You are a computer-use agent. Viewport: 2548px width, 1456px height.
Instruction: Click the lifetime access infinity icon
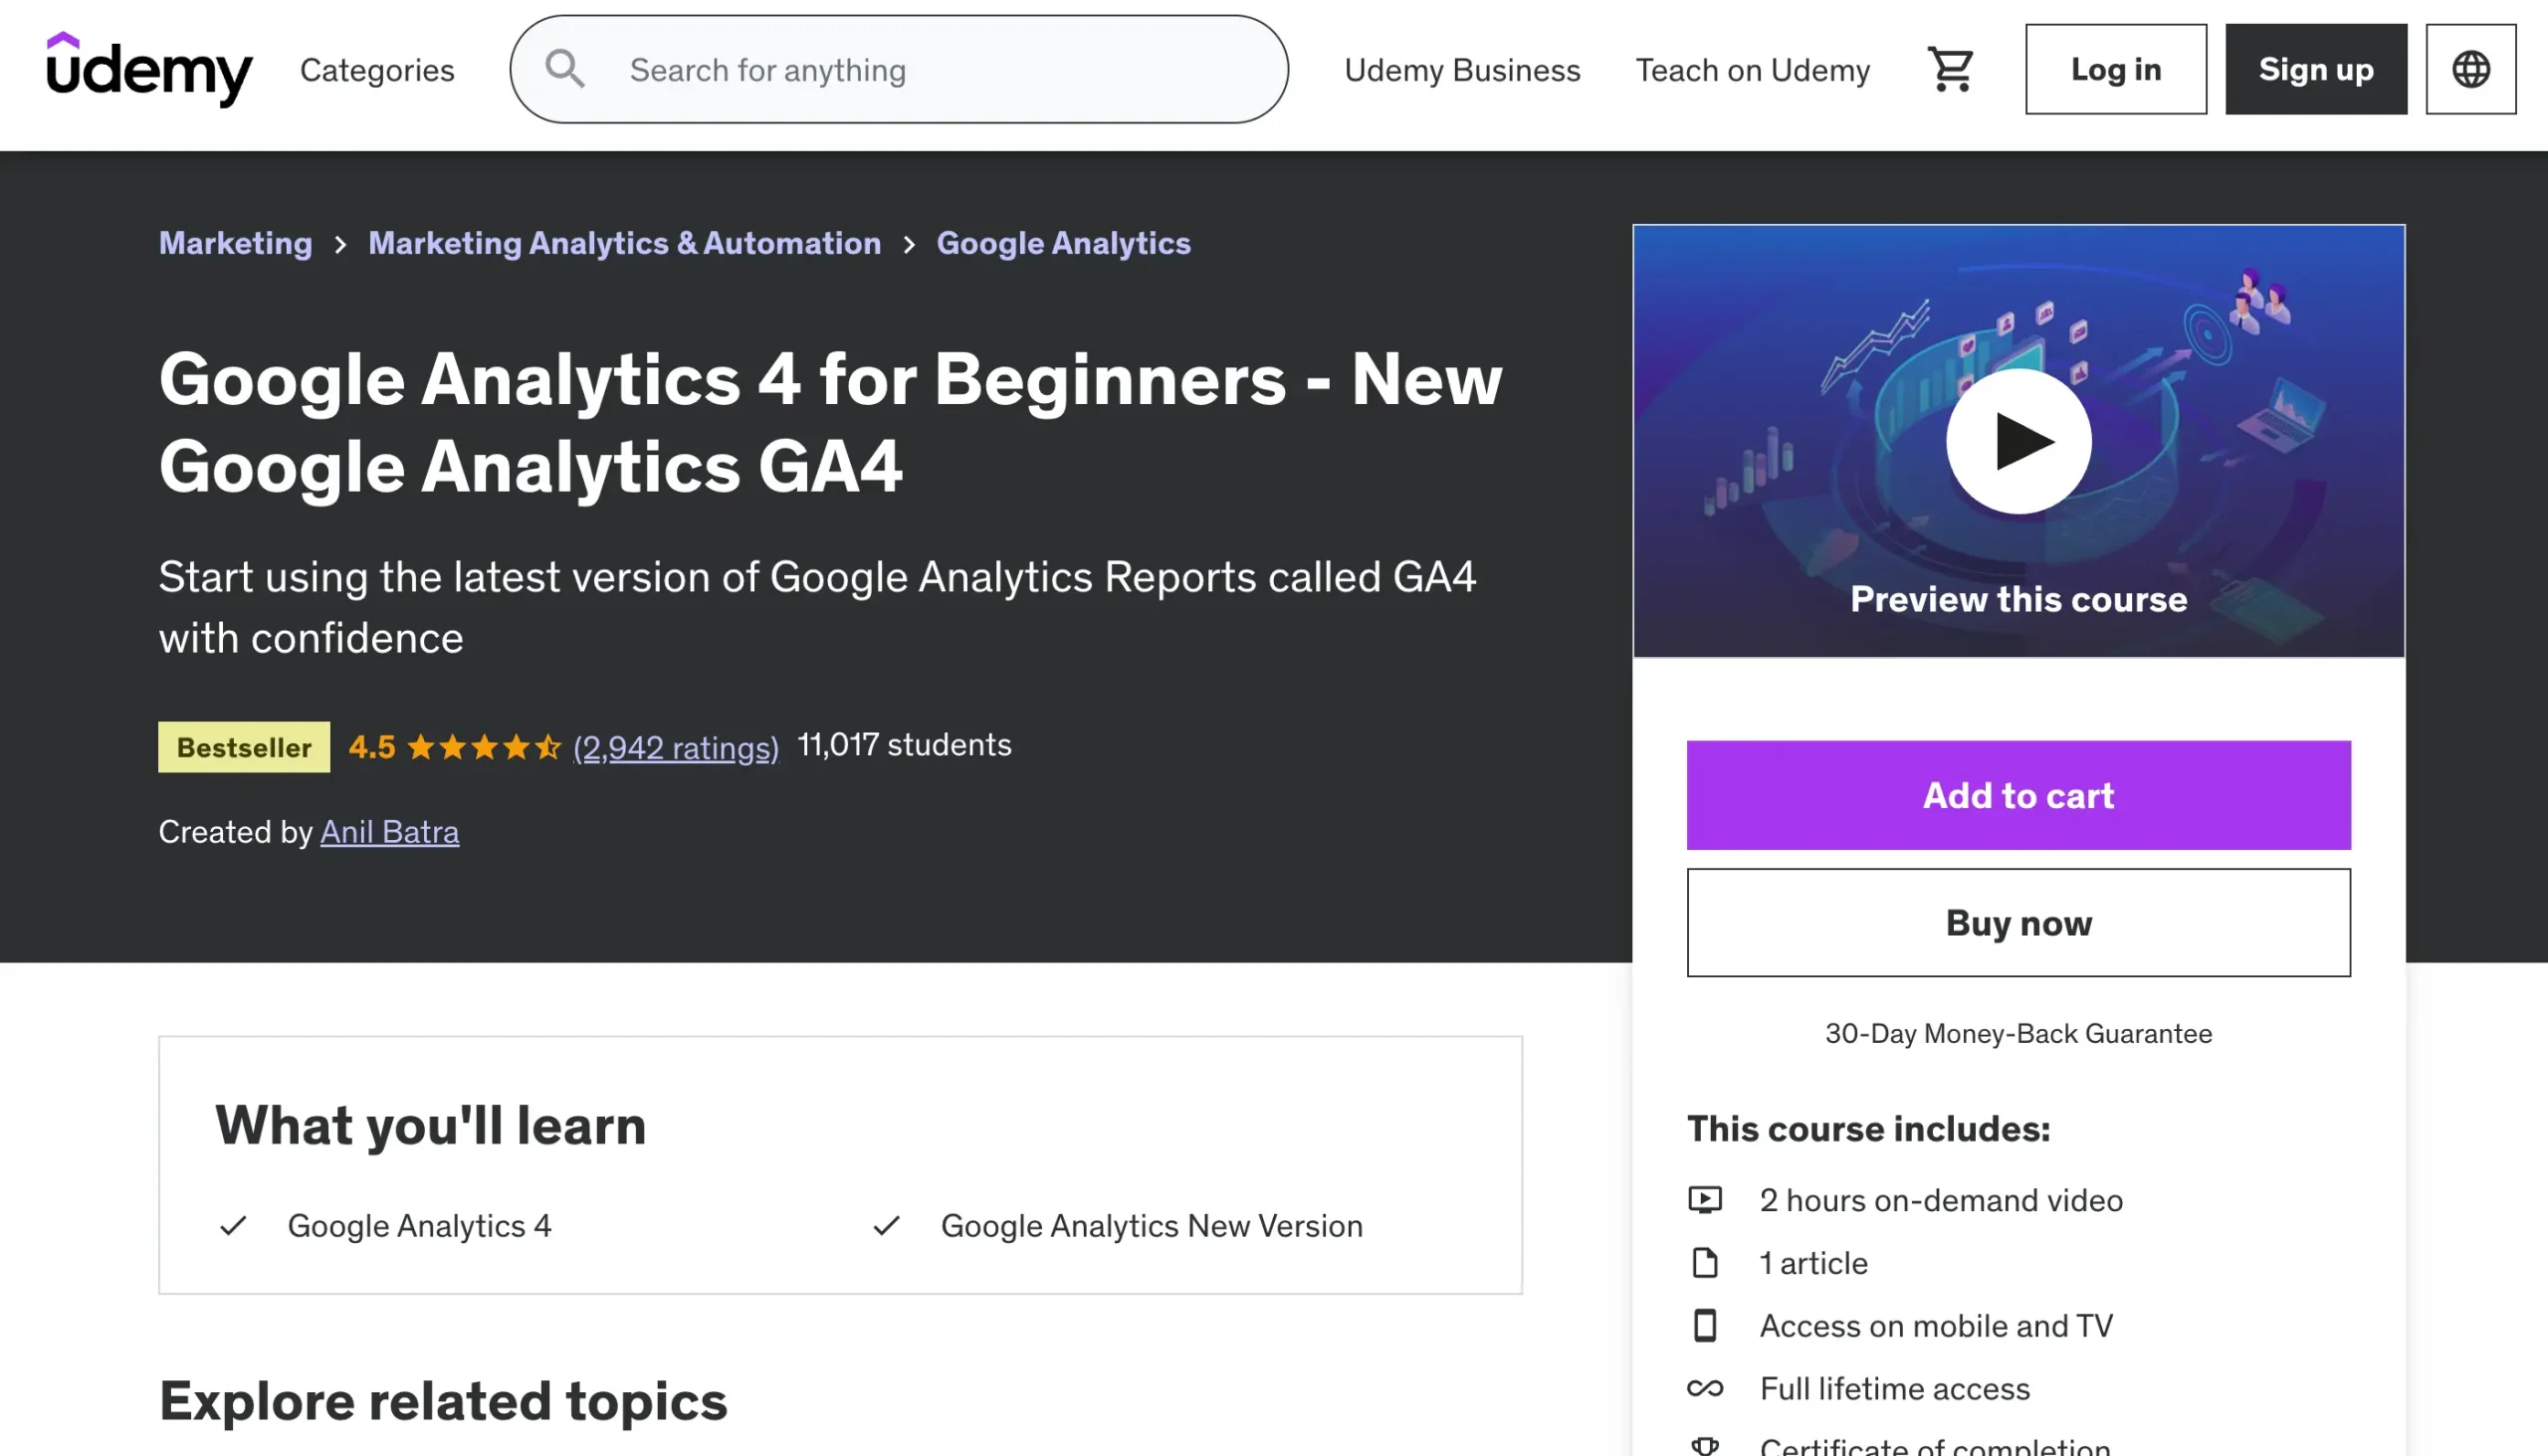1705,1389
